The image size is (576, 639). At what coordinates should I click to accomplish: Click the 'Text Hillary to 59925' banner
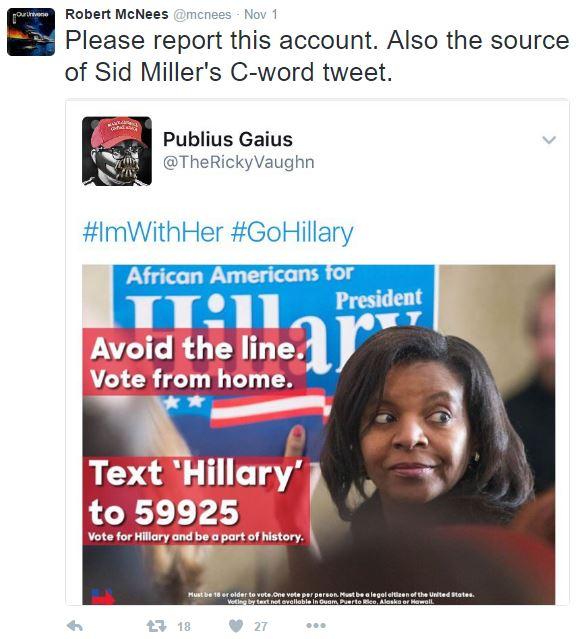coord(196,501)
